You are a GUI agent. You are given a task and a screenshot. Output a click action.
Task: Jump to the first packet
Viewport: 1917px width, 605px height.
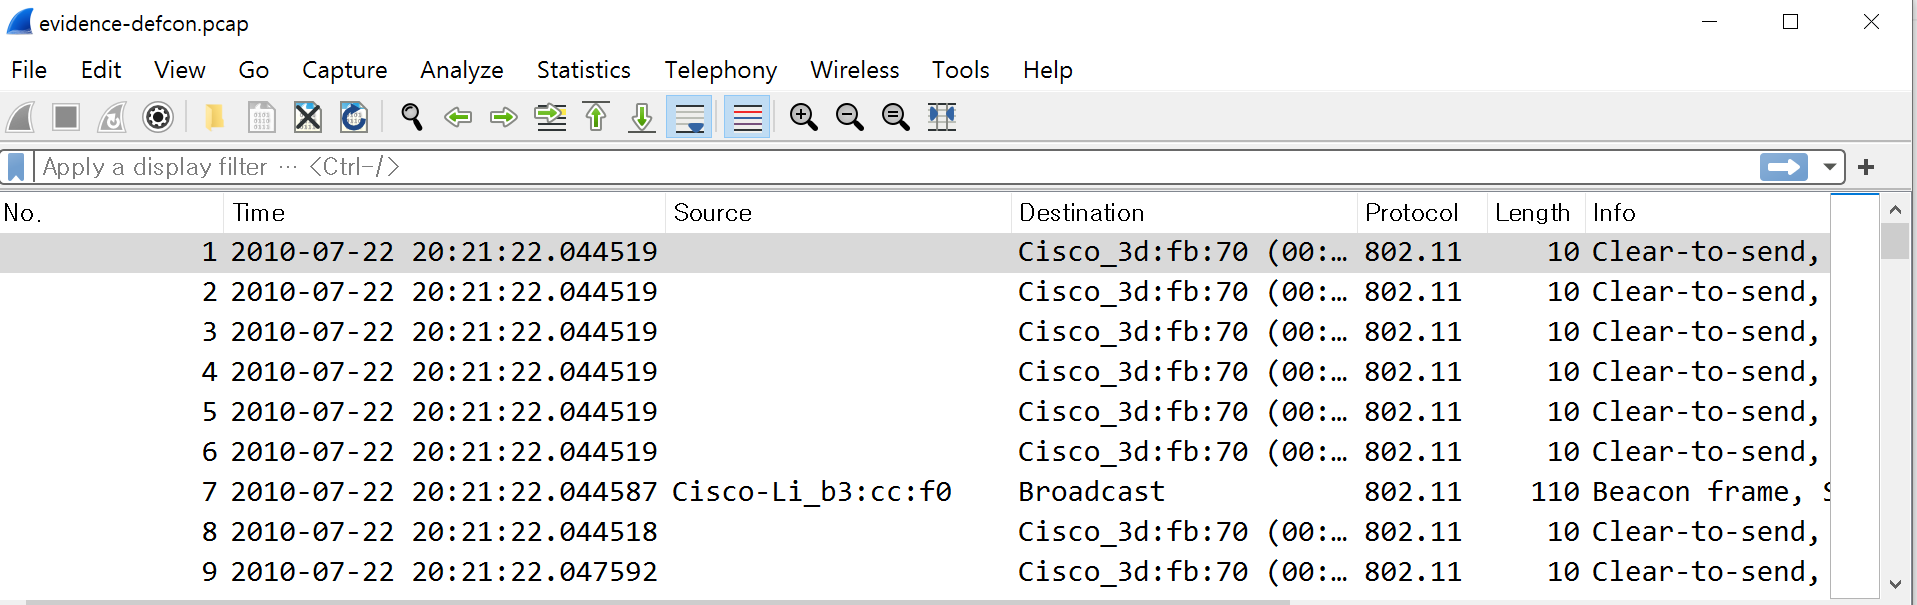596,117
